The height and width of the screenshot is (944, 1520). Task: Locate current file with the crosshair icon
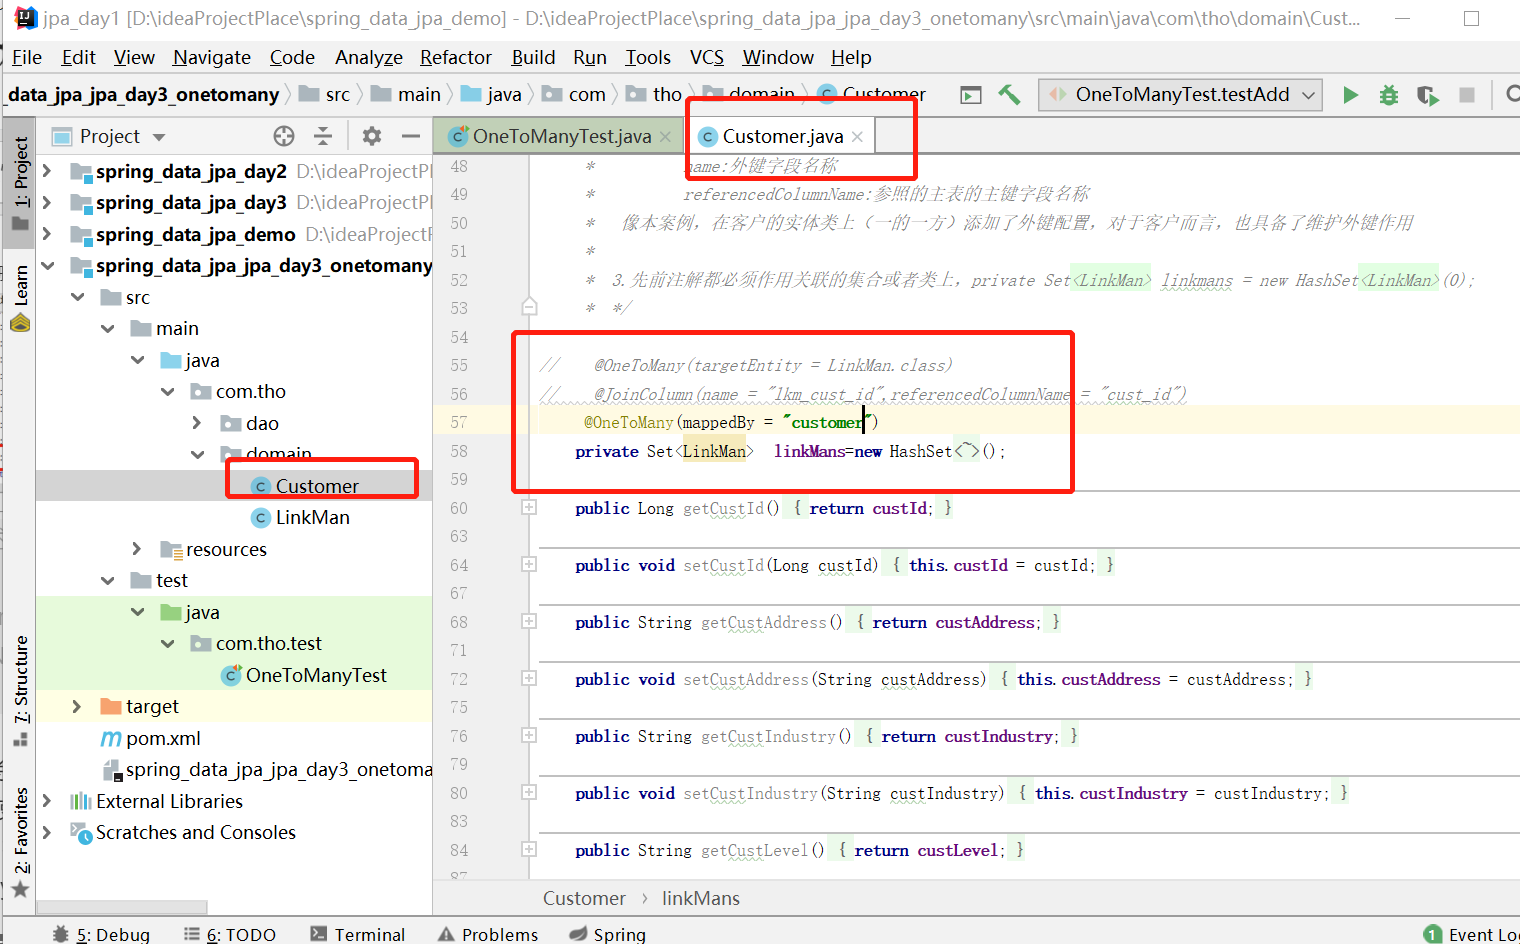point(284,136)
